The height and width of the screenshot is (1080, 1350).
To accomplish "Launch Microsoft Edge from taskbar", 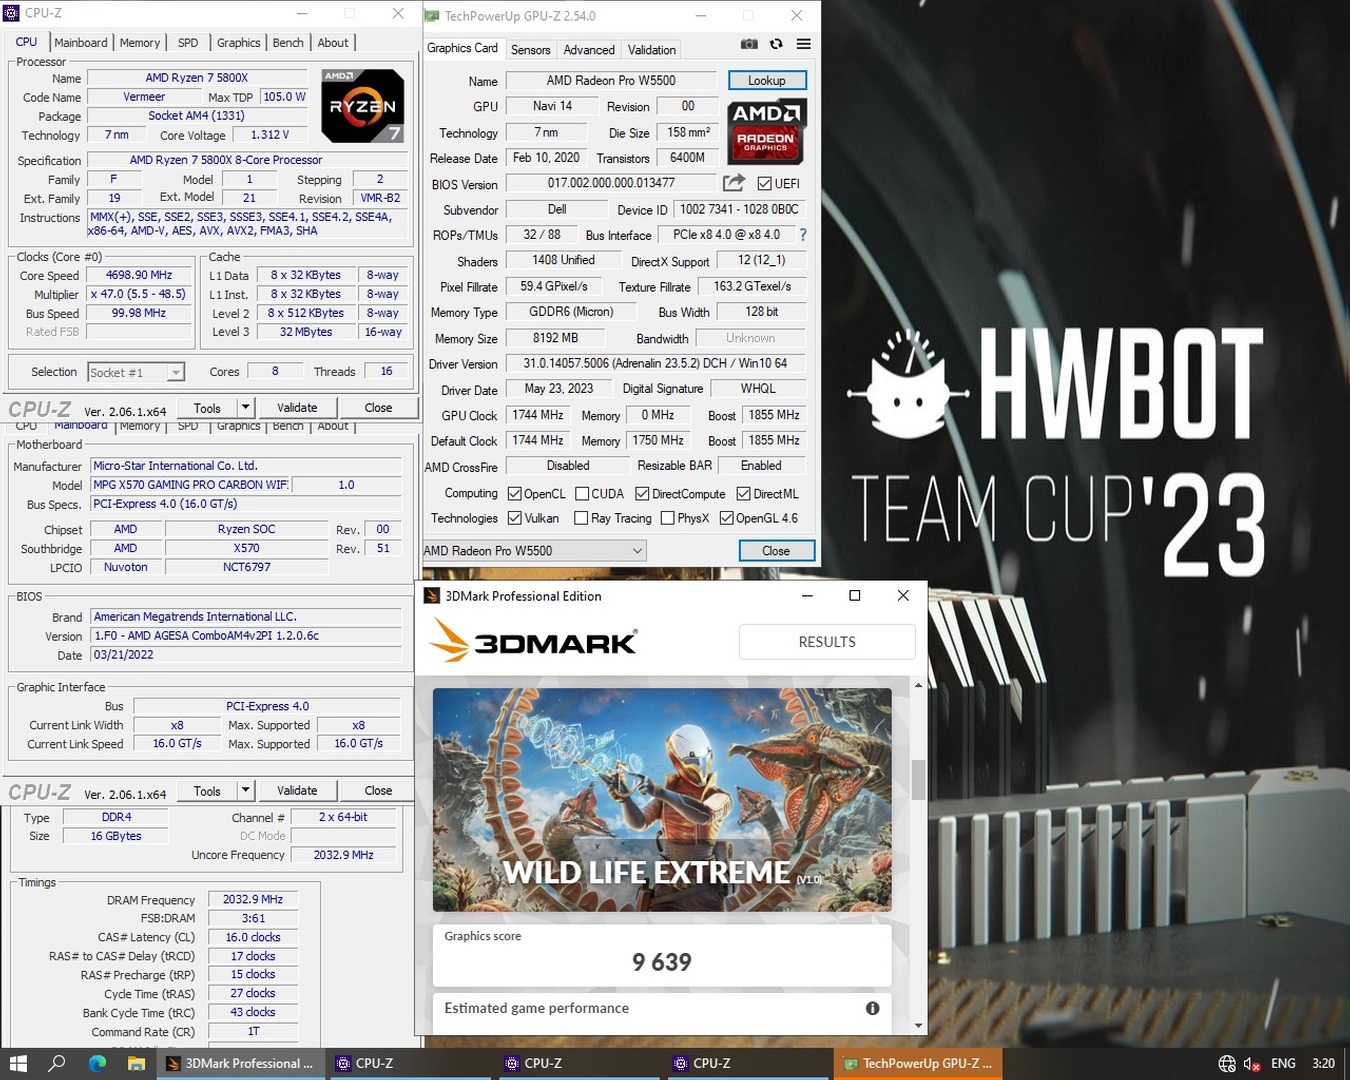I will click(x=97, y=1063).
